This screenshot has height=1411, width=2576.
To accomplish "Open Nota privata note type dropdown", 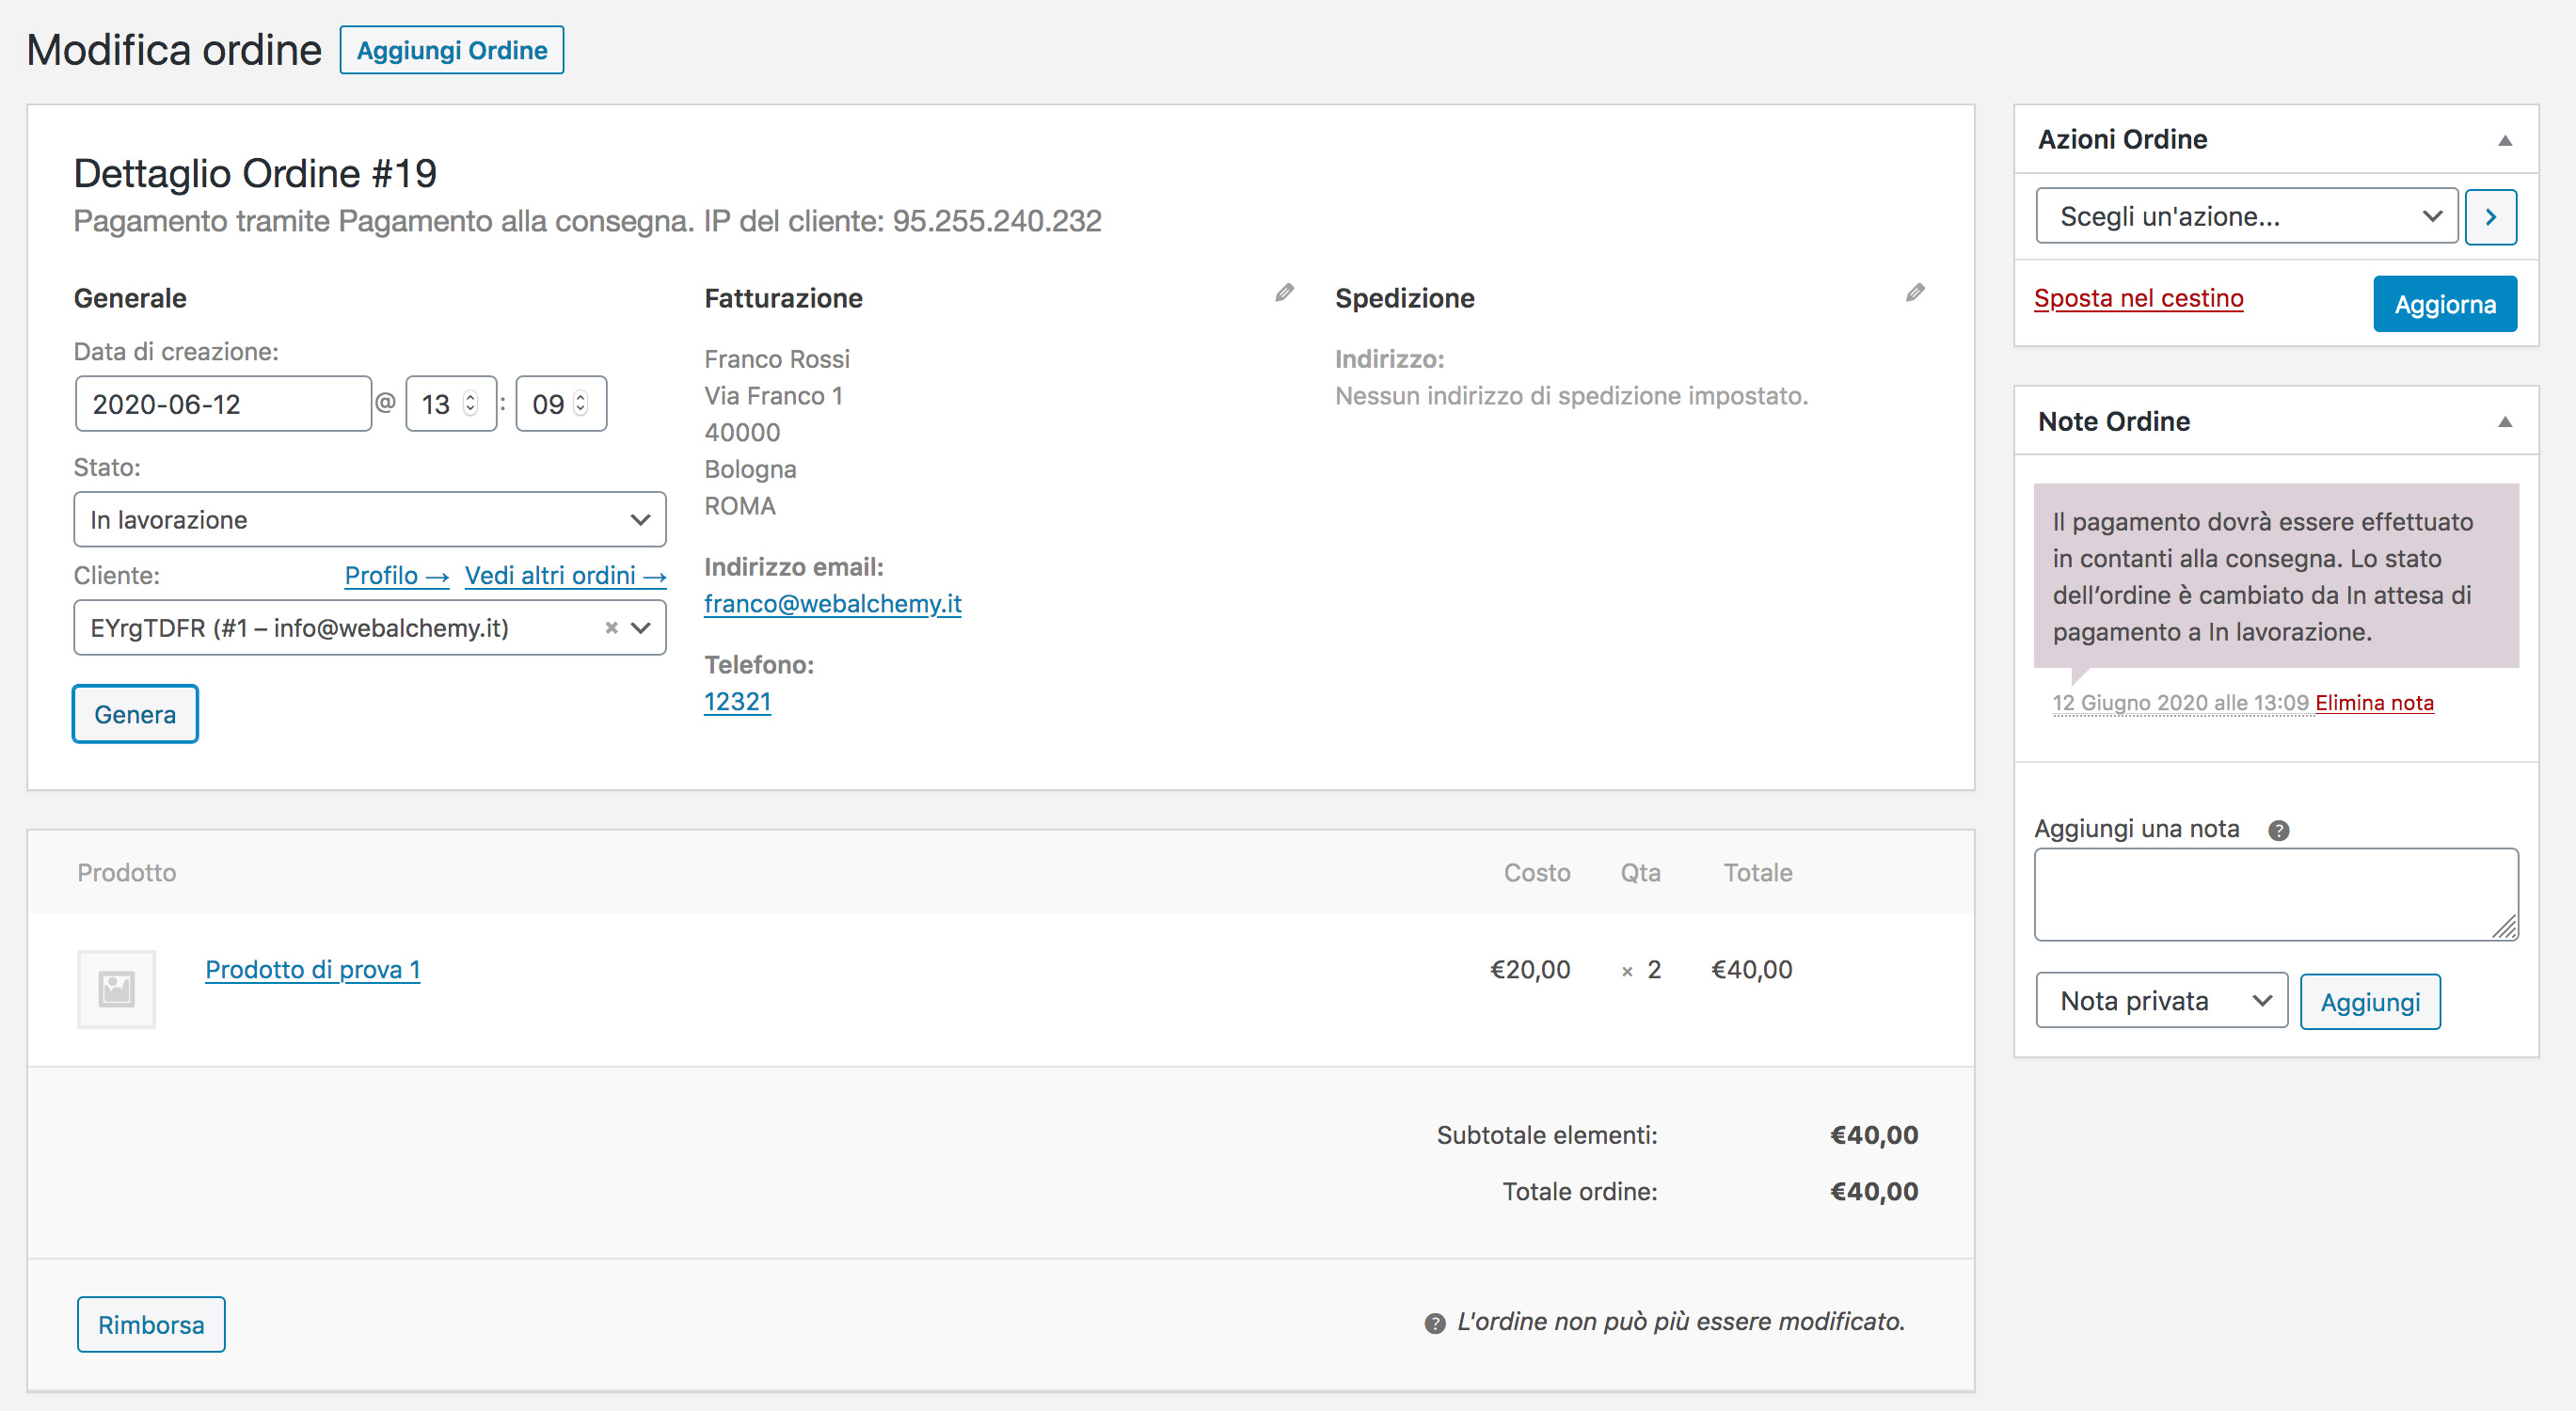I will pos(2161,1001).
